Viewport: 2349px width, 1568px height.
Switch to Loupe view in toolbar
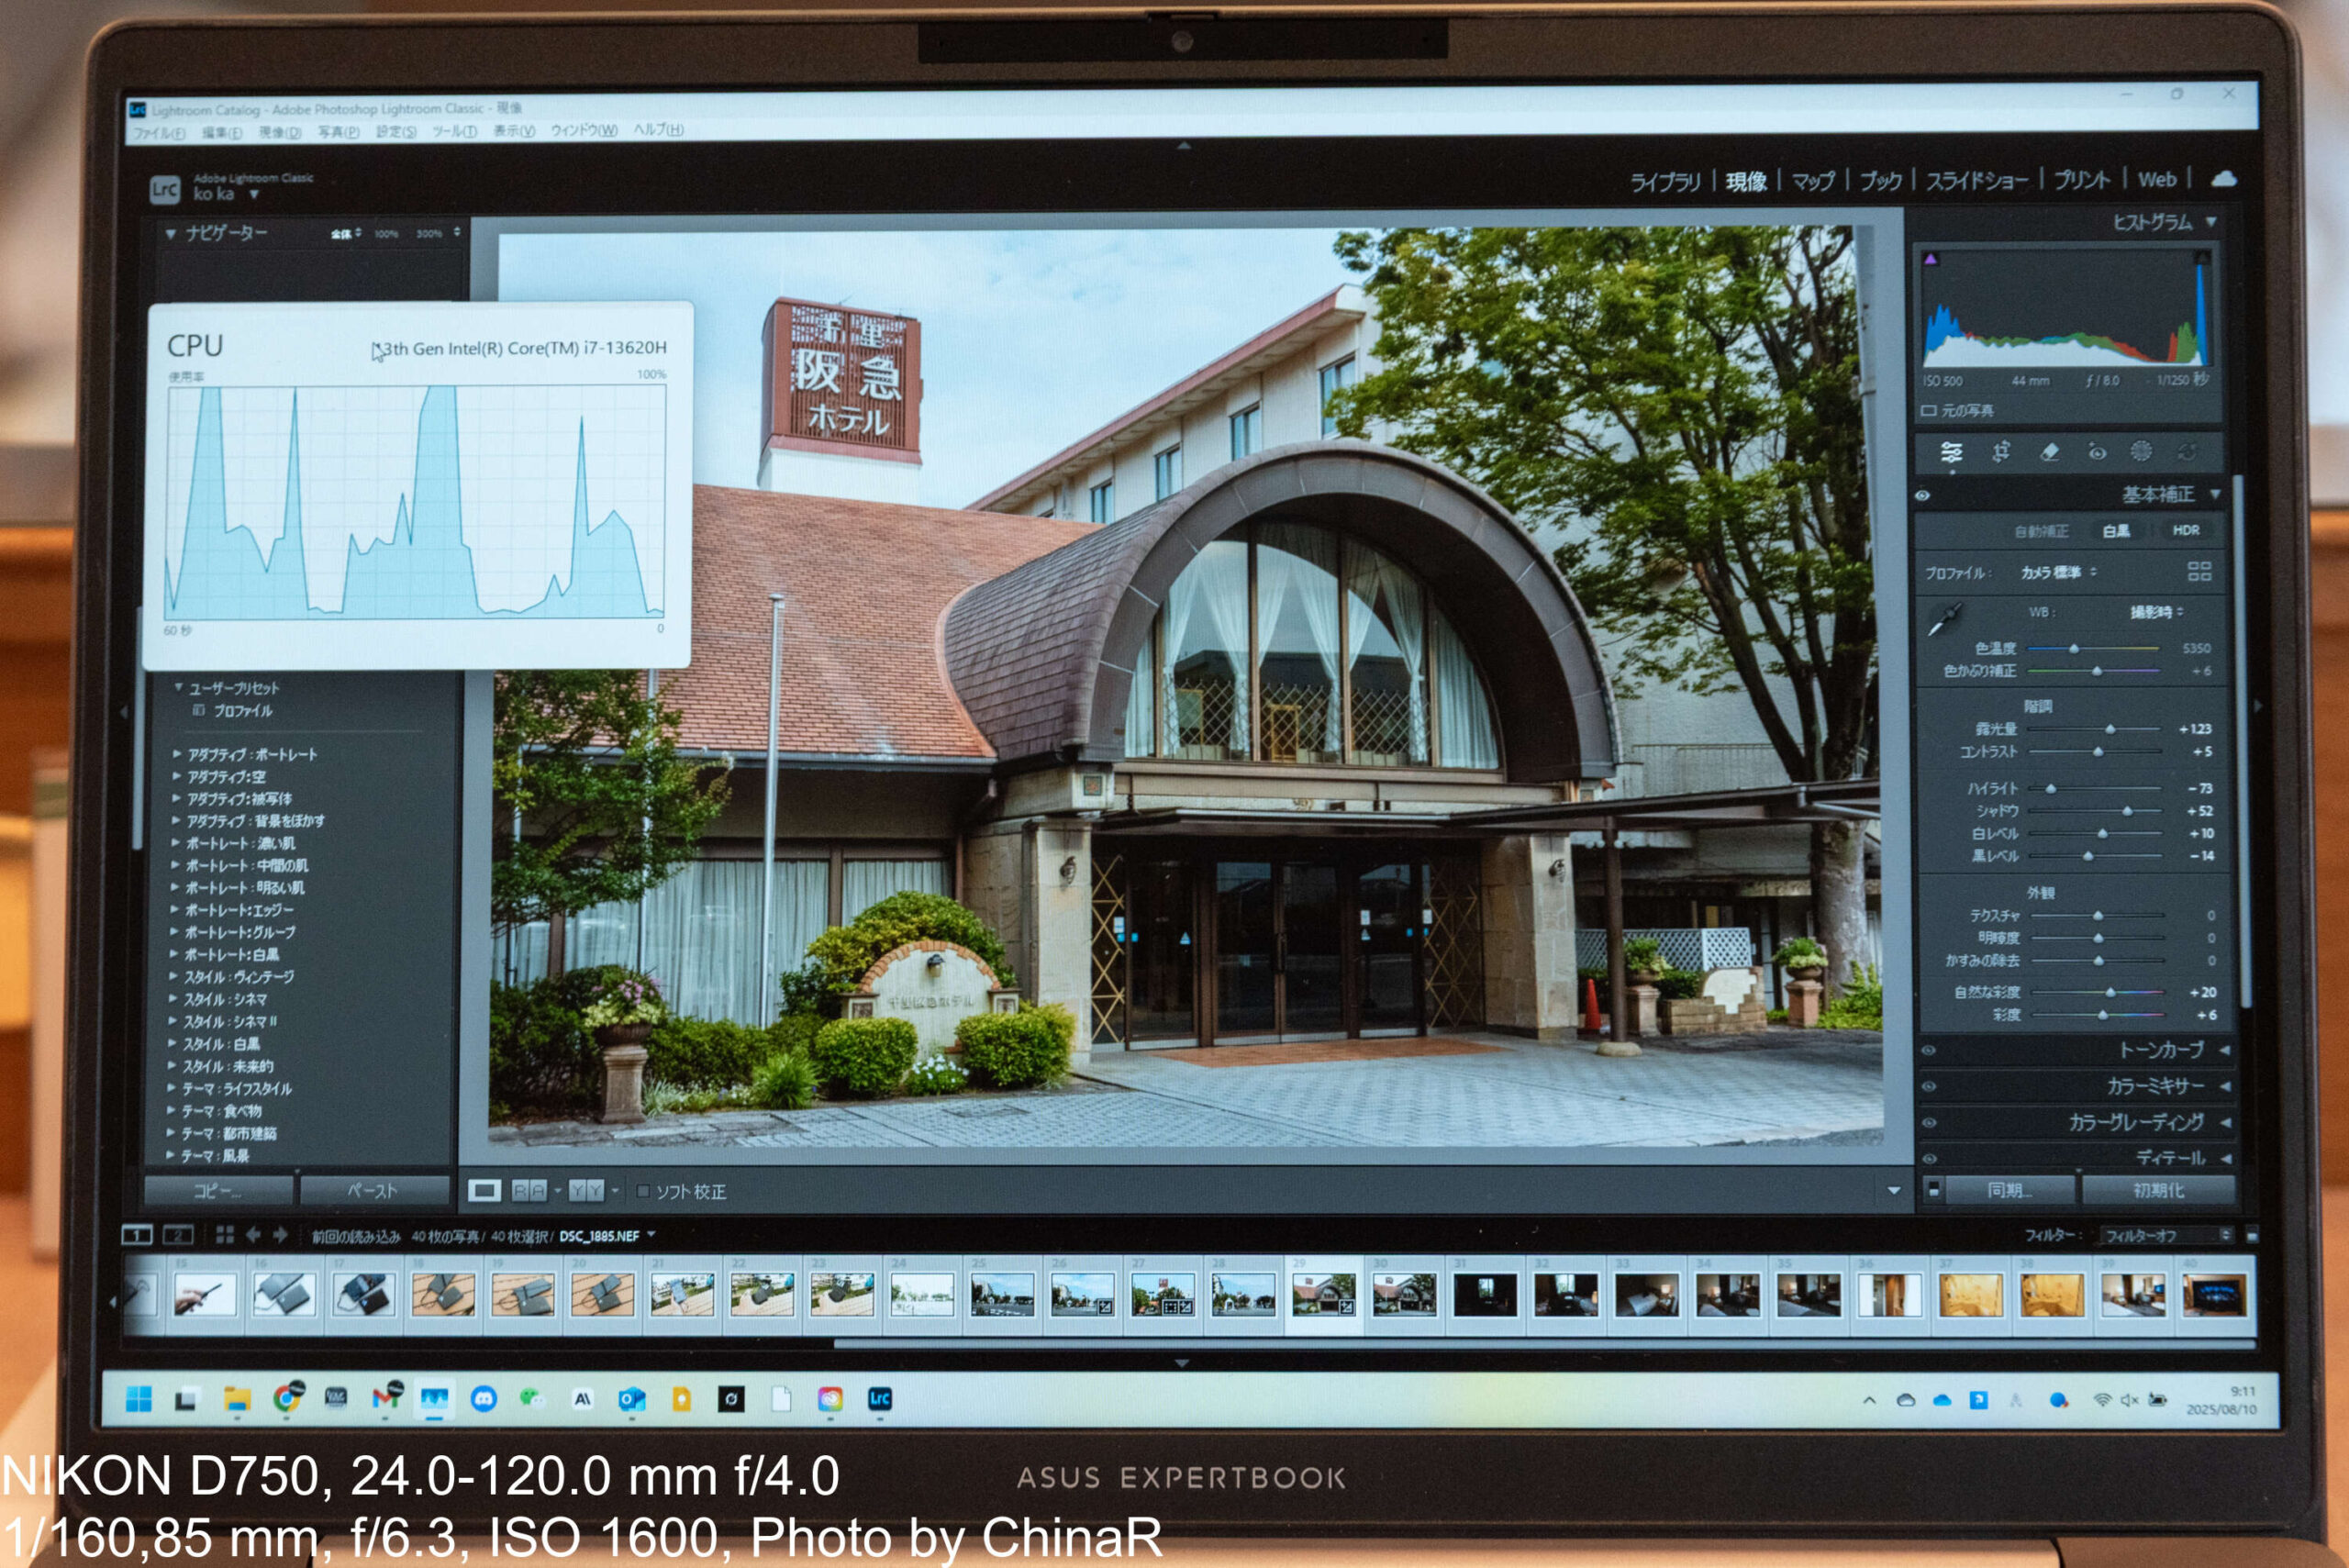pos(484,1191)
